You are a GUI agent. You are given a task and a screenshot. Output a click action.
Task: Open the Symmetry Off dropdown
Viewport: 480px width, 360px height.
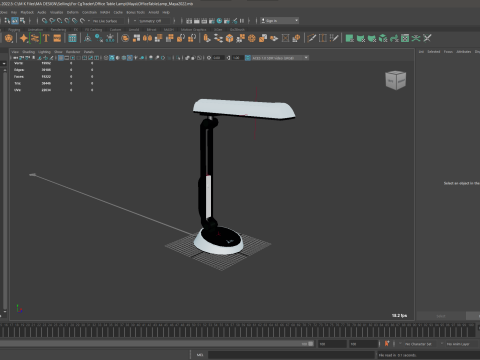[x=155, y=21]
